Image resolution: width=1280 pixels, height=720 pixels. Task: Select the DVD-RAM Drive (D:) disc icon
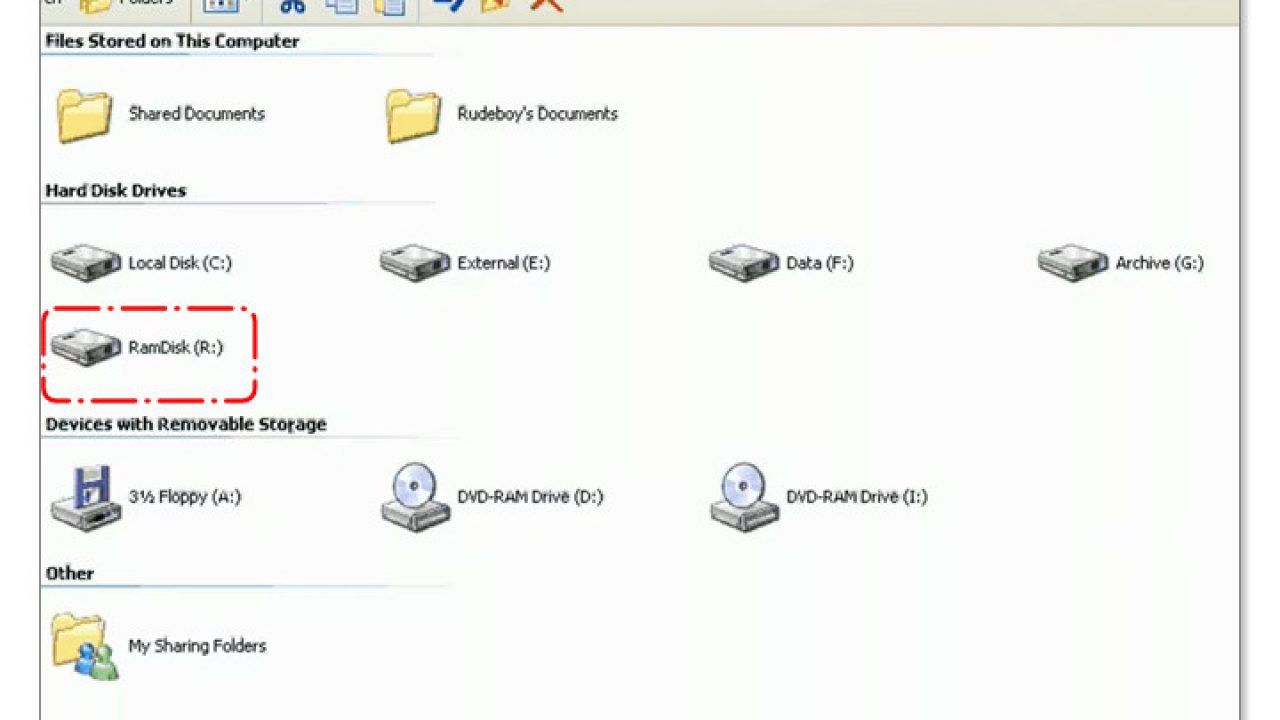pos(415,497)
